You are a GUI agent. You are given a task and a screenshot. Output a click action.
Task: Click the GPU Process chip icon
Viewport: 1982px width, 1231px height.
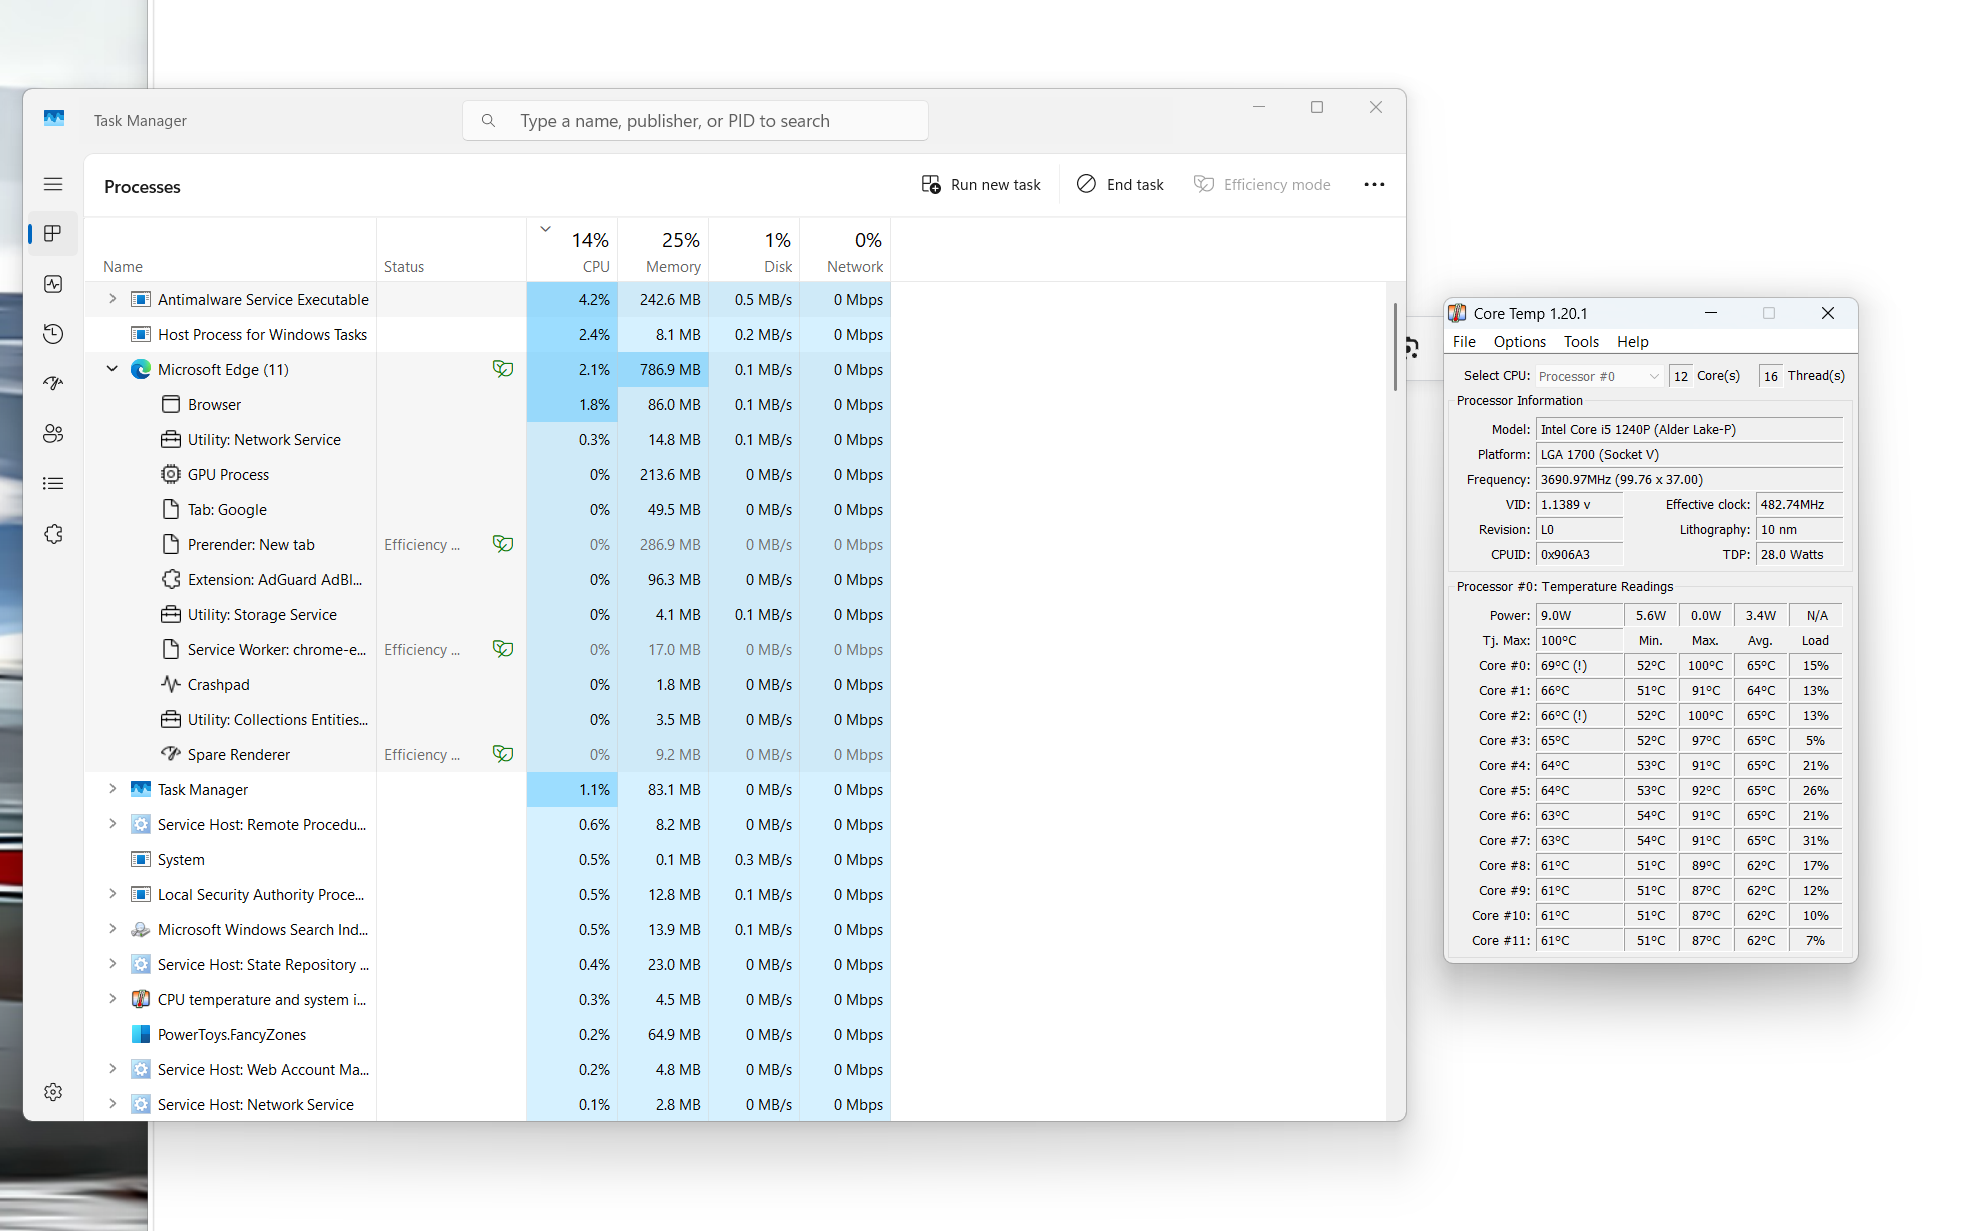(171, 474)
